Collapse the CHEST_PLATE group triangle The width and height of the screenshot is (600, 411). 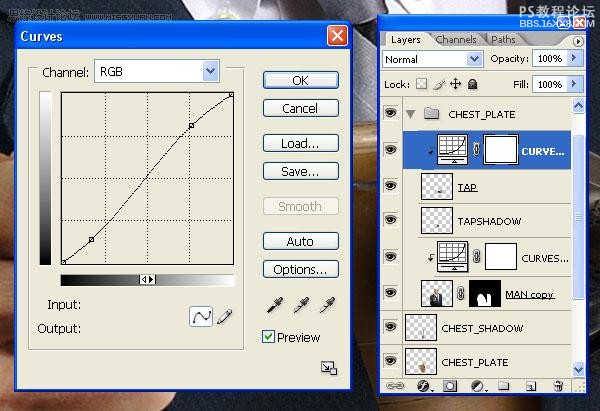pos(411,114)
